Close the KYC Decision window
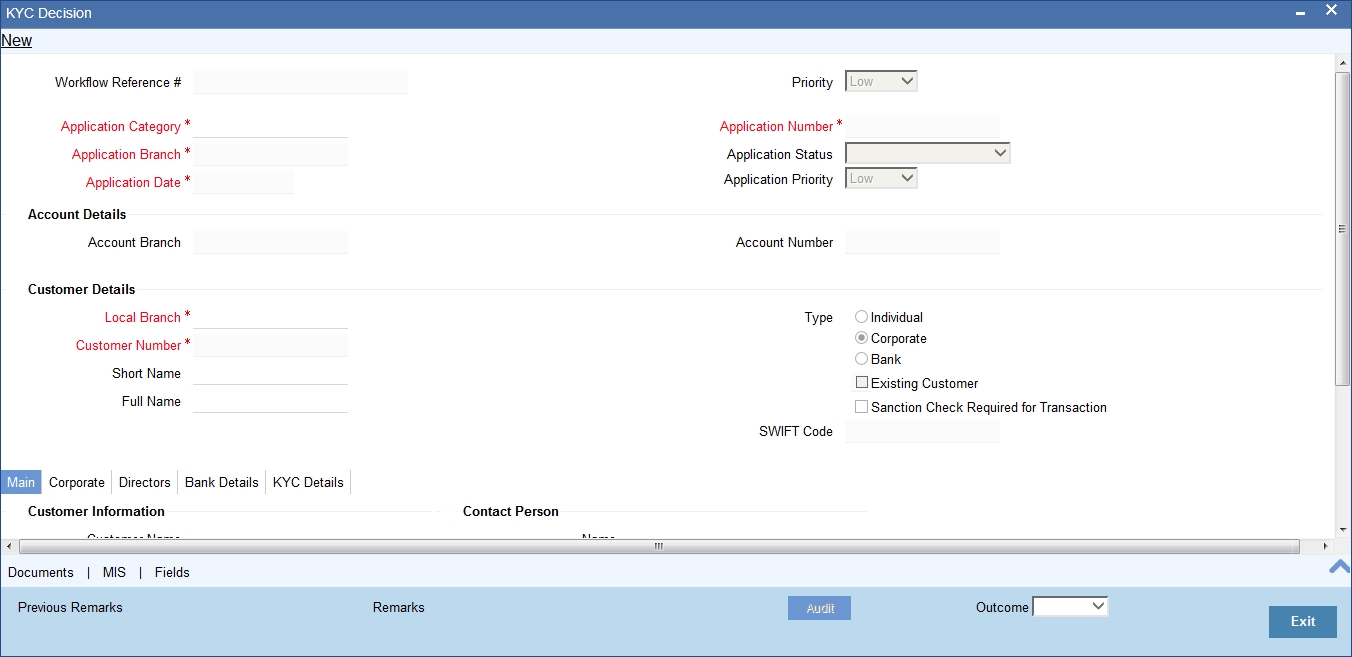 (x=1331, y=10)
